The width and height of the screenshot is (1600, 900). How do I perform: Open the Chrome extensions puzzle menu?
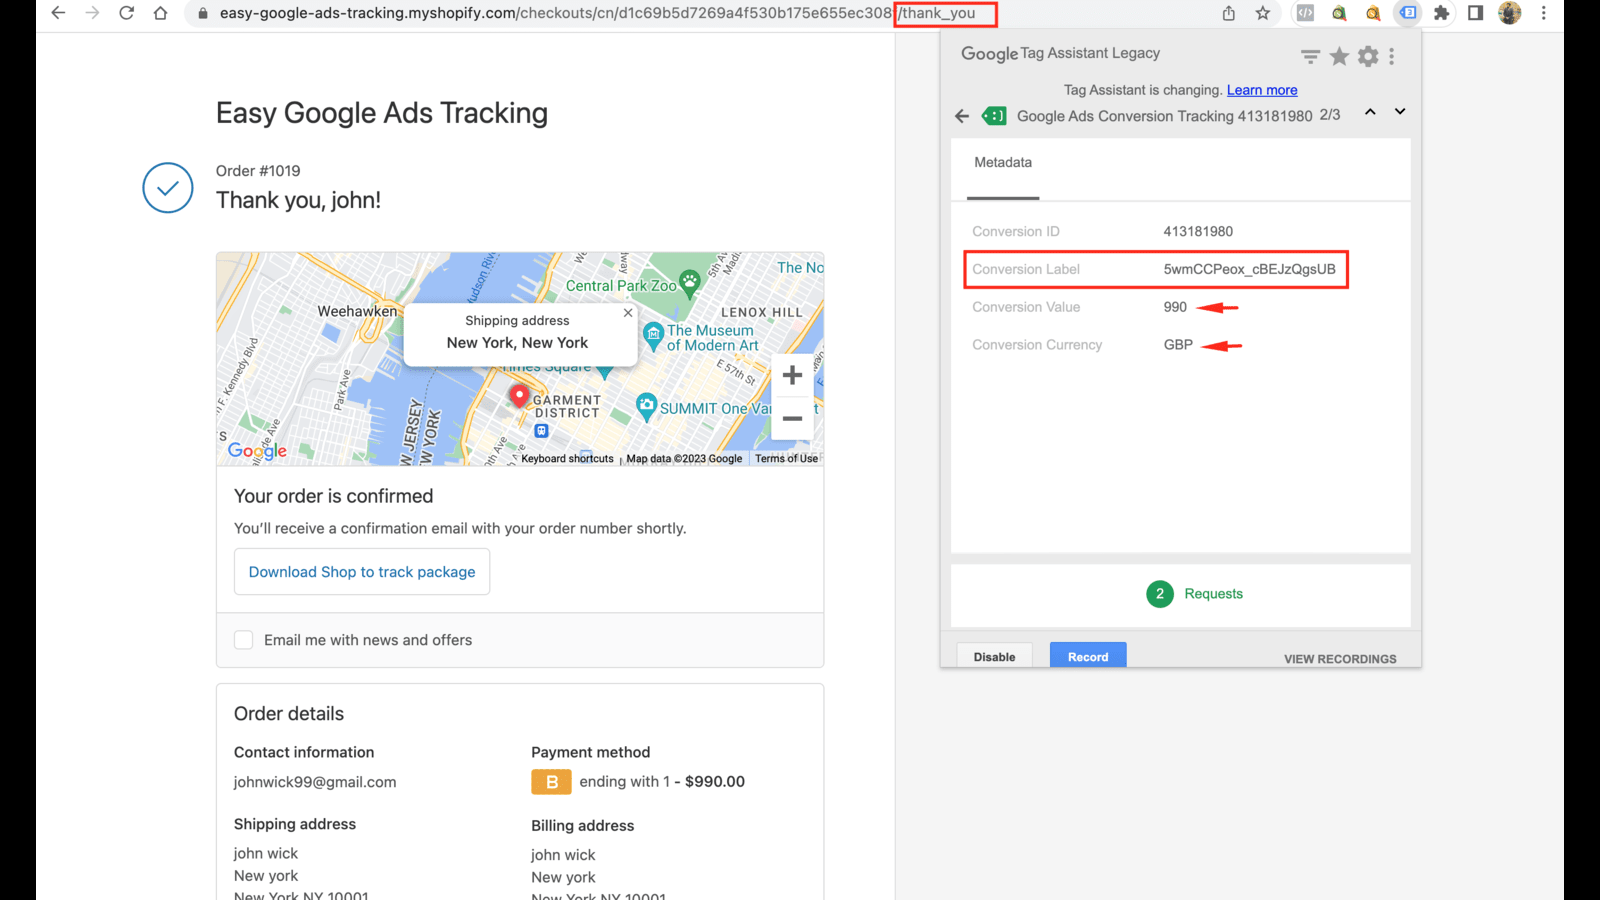point(1441,13)
